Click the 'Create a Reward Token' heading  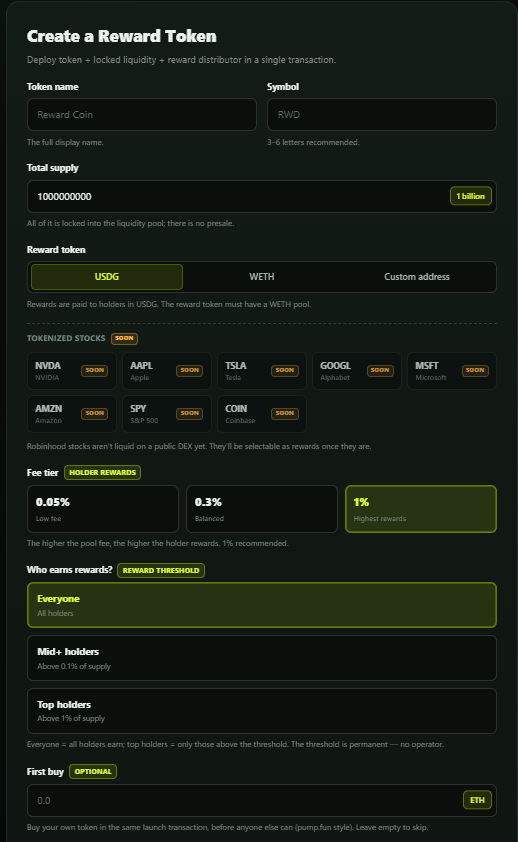click(122, 36)
